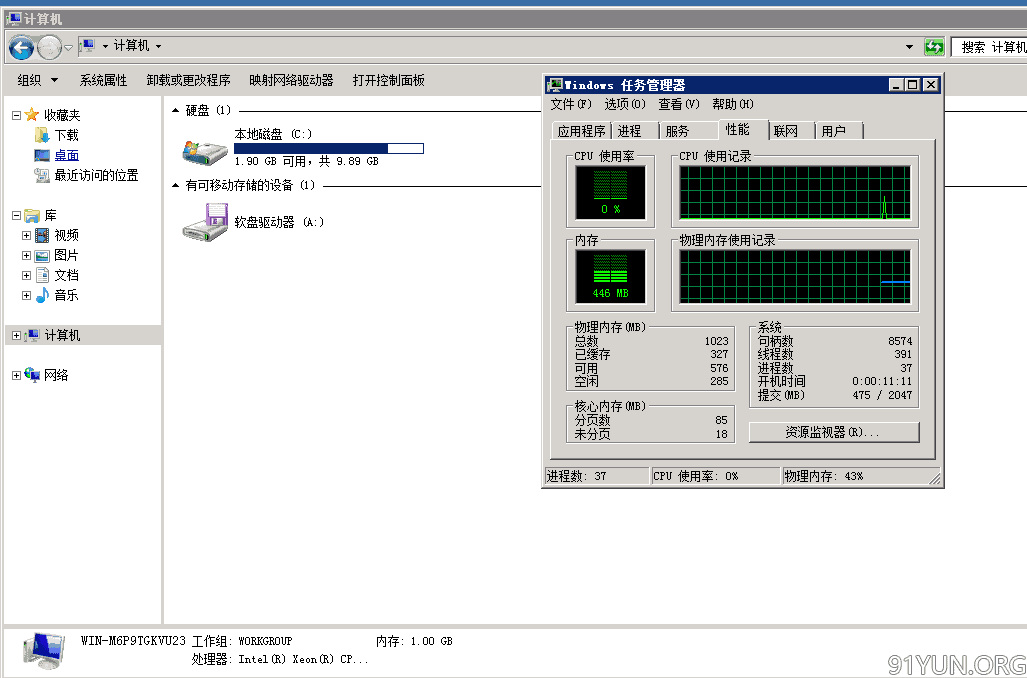
Task: Click 卸载或更改程序 toolbar button
Action: coord(188,80)
